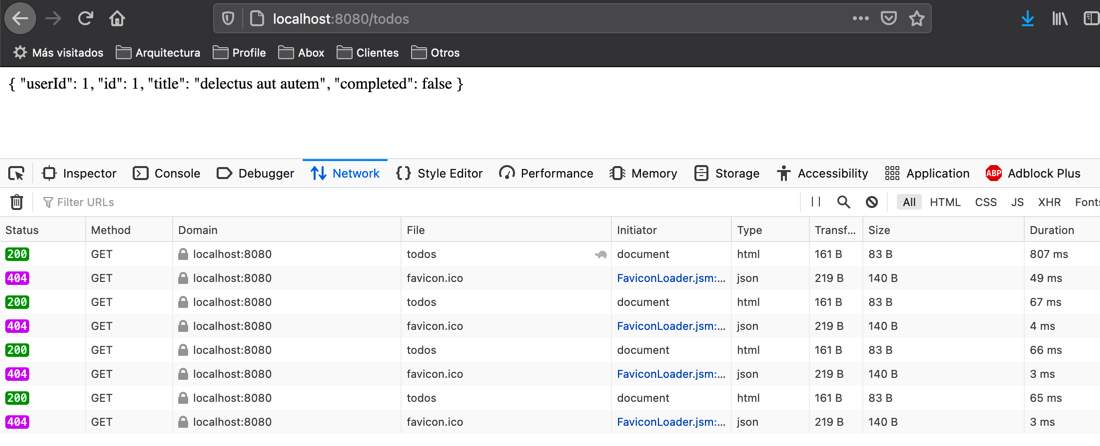Open the Accessibility tab
The width and height of the screenshot is (1100, 446).
click(823, 173)
